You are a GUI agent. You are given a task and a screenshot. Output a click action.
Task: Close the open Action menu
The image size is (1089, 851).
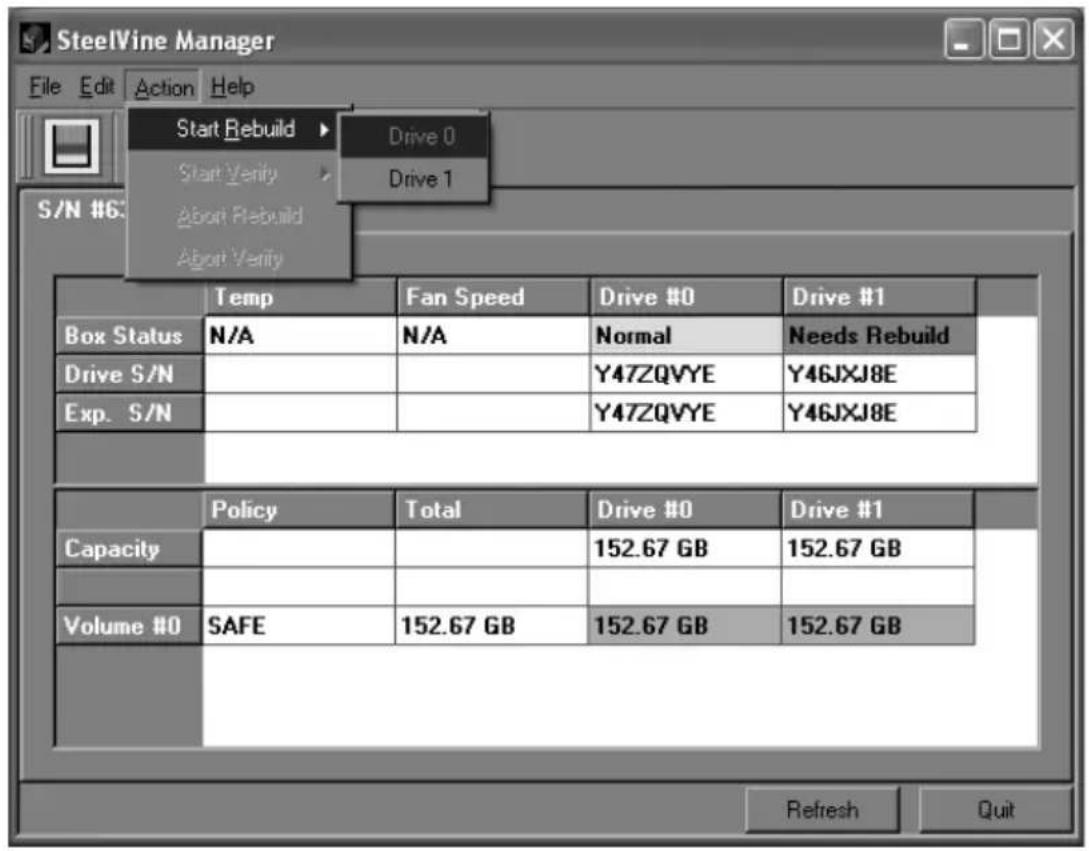164,88
